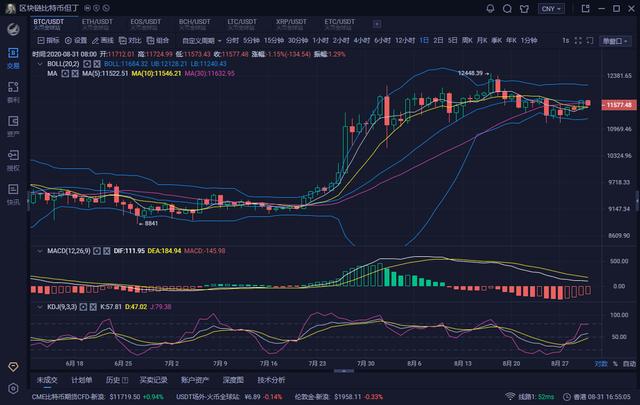Switch to the ETH/USDT tab

[97, 24]
